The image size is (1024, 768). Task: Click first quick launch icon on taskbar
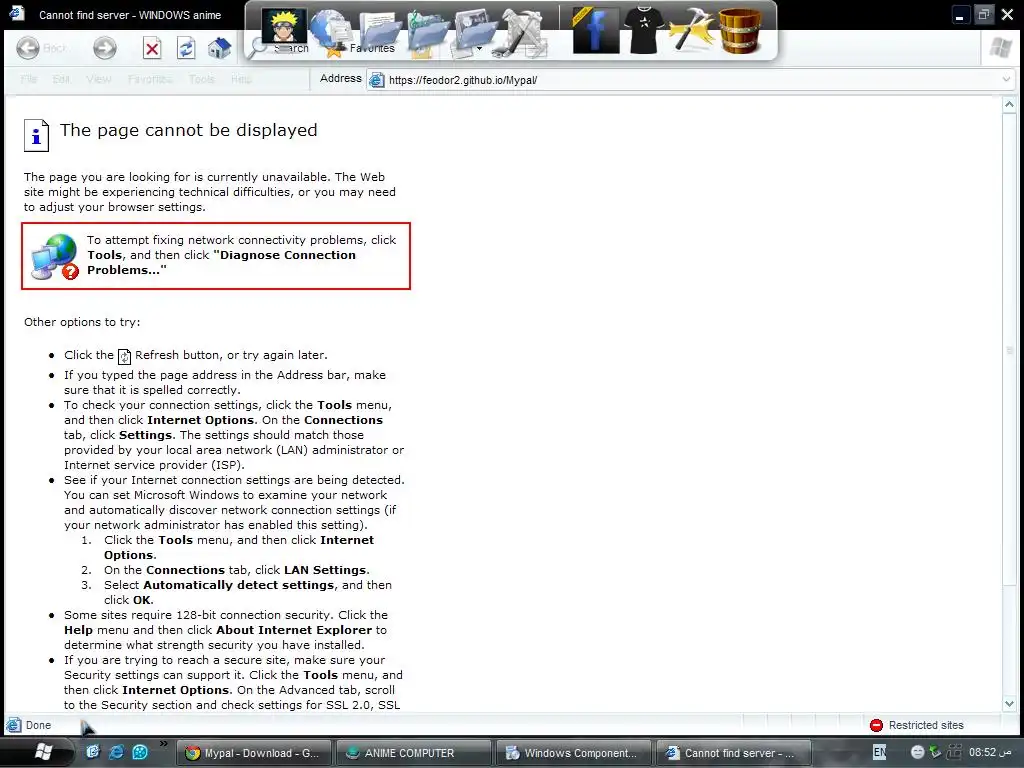coord(93,752)
